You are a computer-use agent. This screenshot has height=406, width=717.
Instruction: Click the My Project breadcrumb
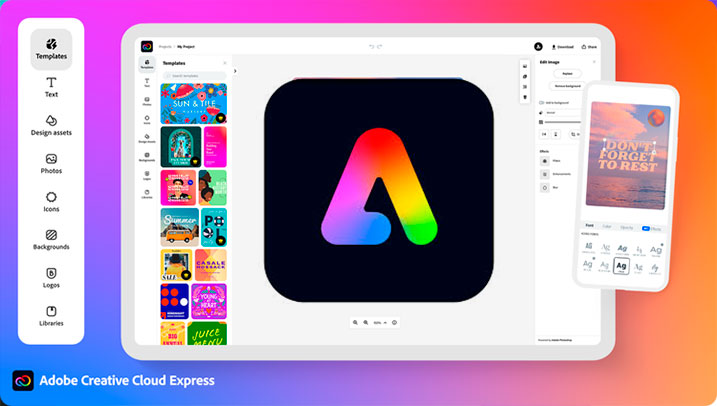tap(186, 47)
